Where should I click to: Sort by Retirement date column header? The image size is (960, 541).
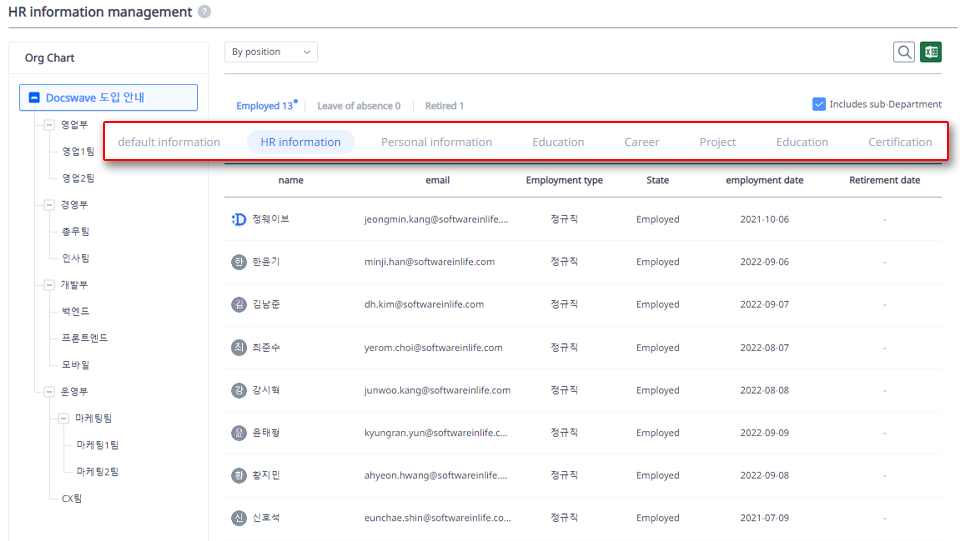884,180
